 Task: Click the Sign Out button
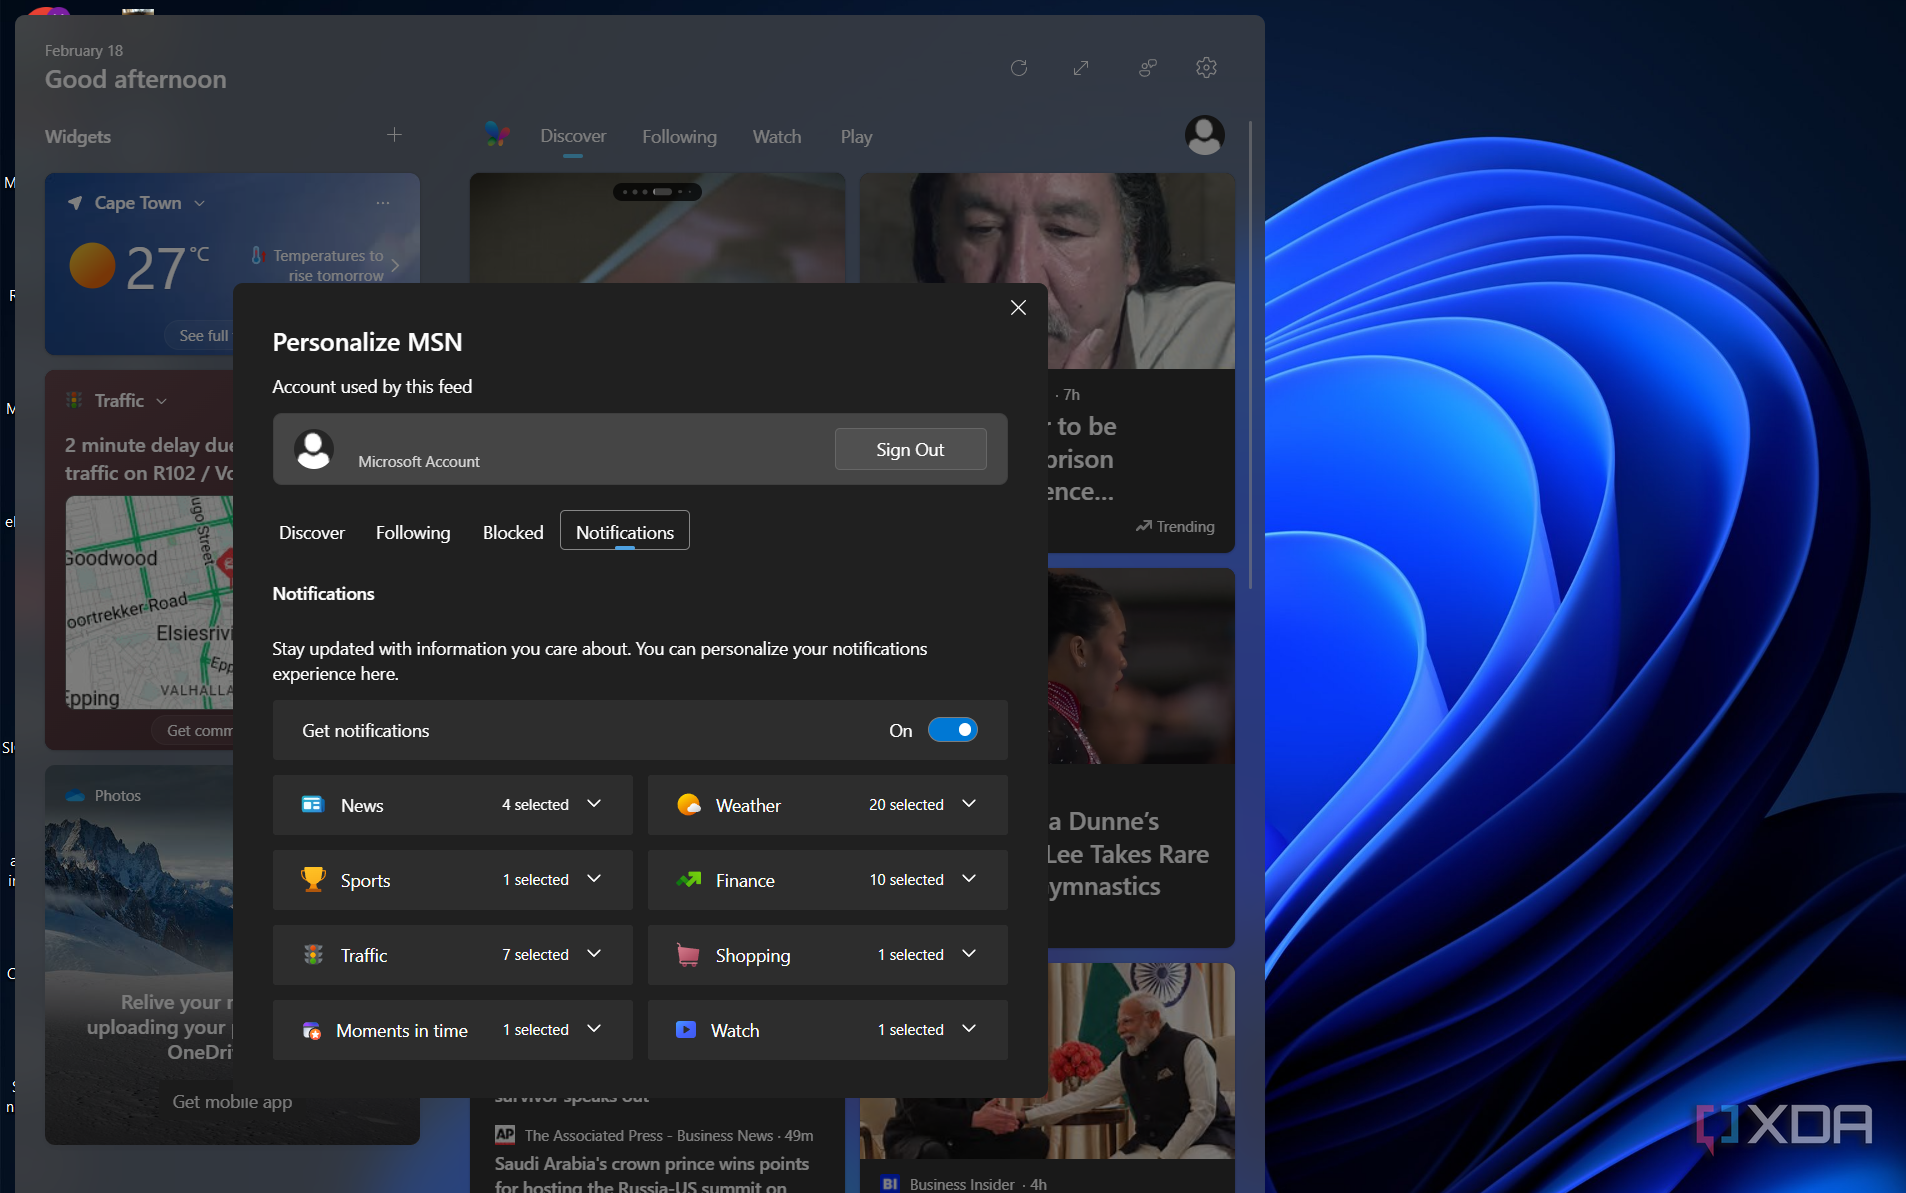point(910,449)
